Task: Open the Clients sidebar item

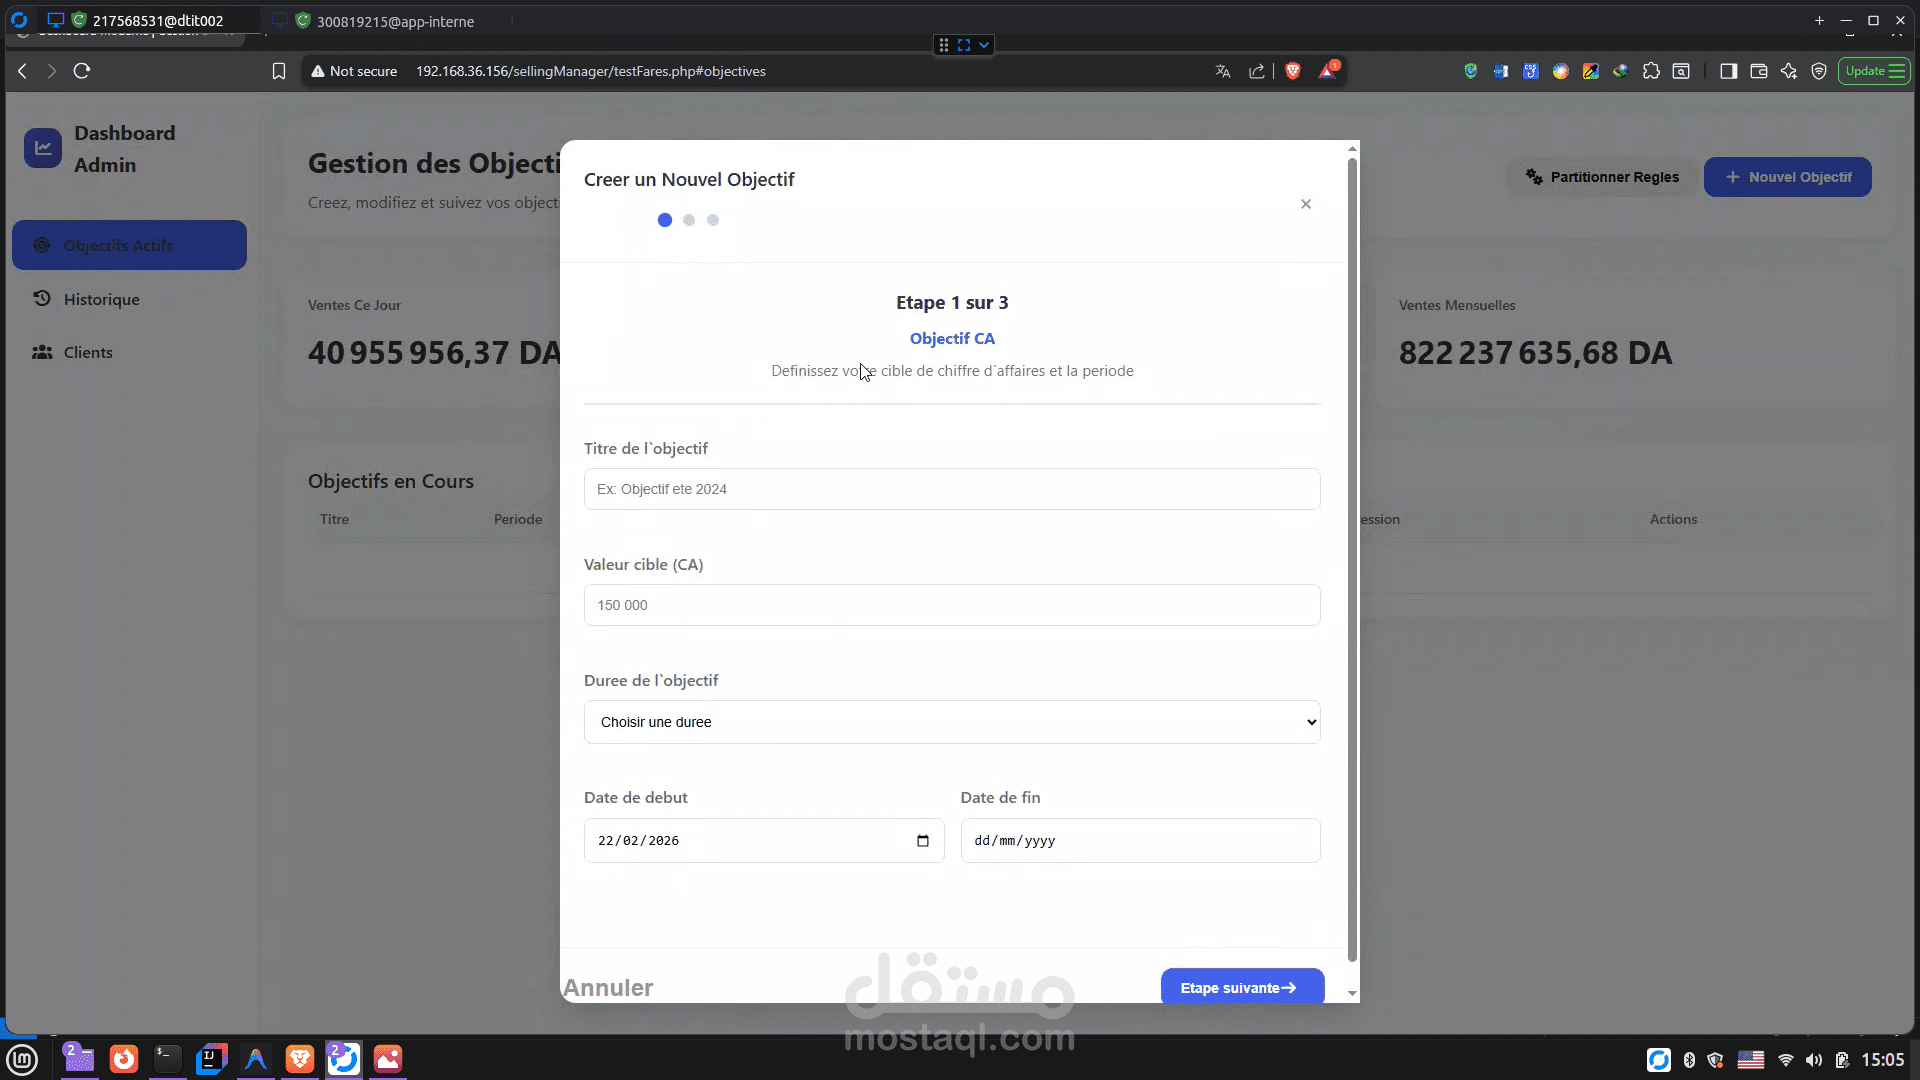Action: tap(88, 352)
